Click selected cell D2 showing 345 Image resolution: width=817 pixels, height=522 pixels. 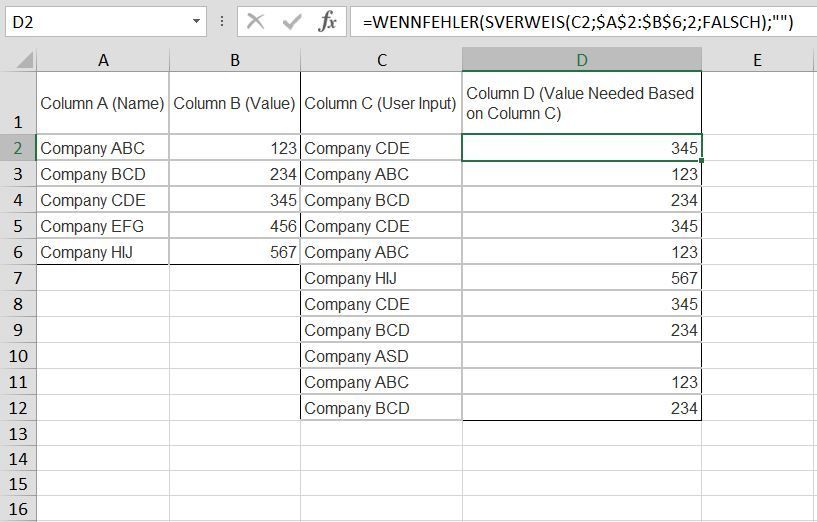pyautogui.click(x=582, y=148)
